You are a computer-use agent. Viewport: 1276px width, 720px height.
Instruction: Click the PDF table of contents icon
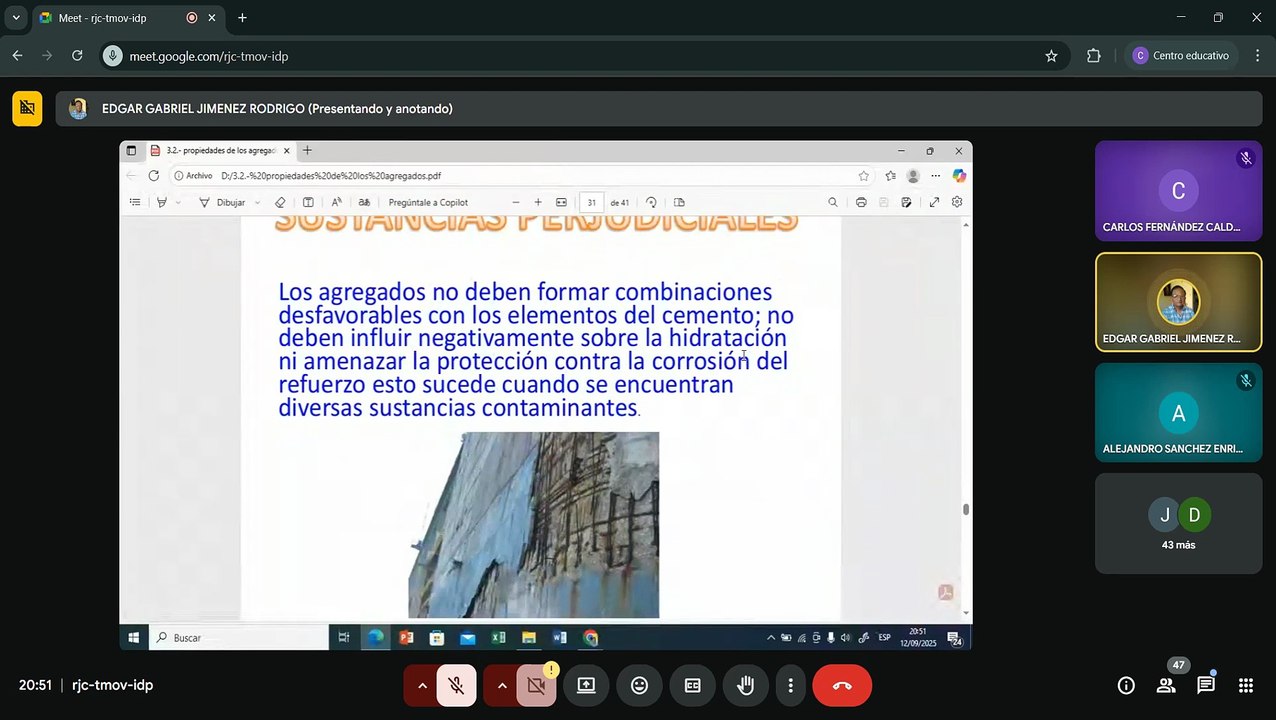pos(135,202)
